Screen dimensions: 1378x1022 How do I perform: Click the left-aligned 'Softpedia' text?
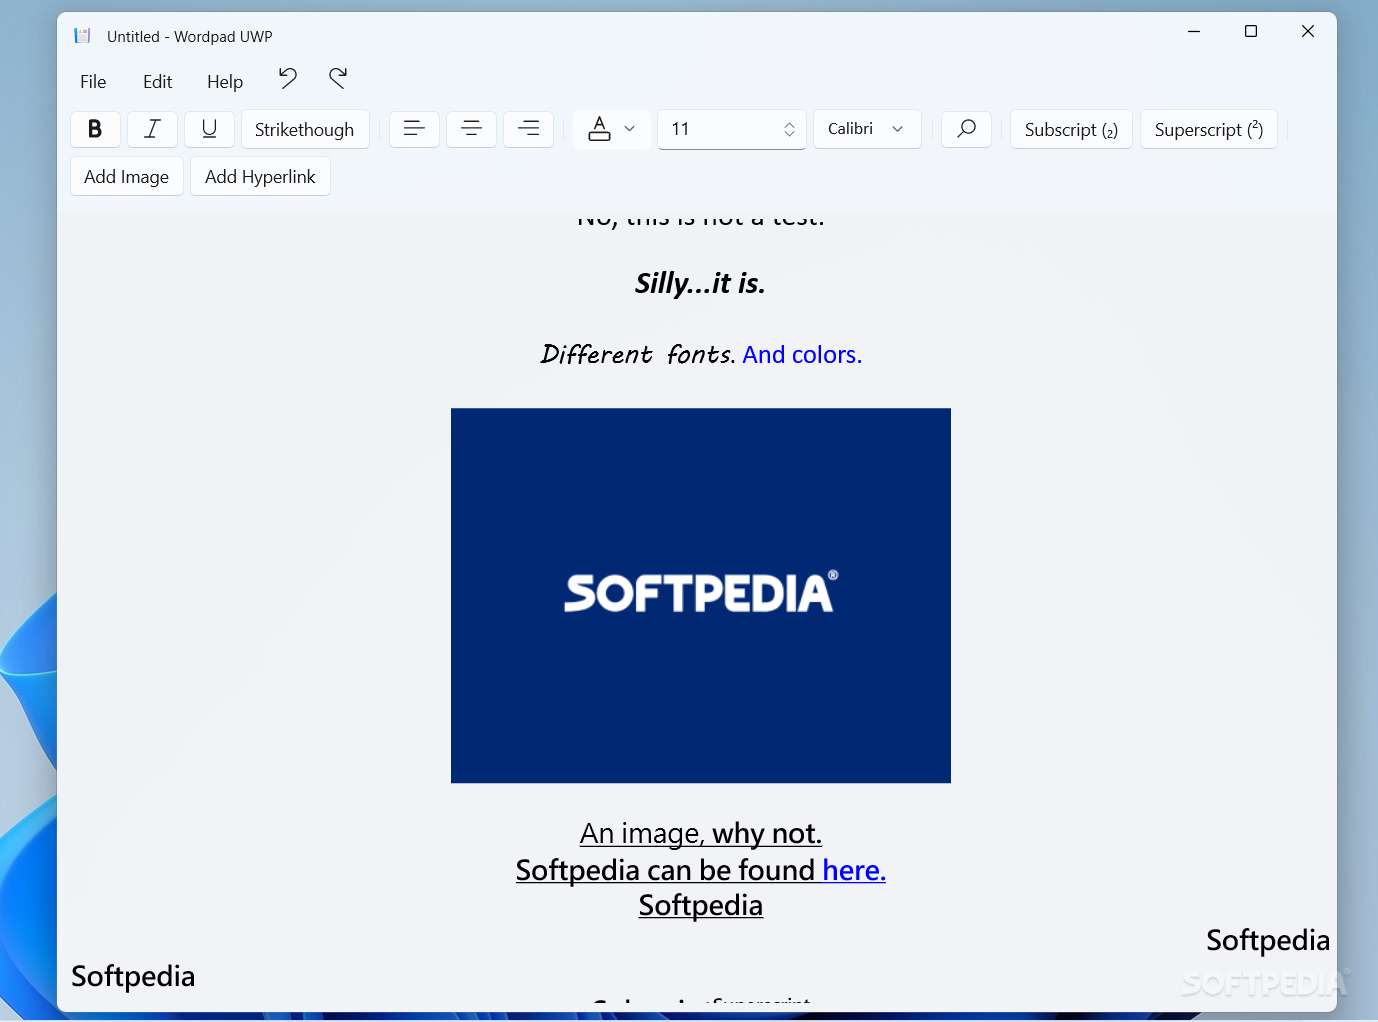pyautogui.click(x=133, y=976)
